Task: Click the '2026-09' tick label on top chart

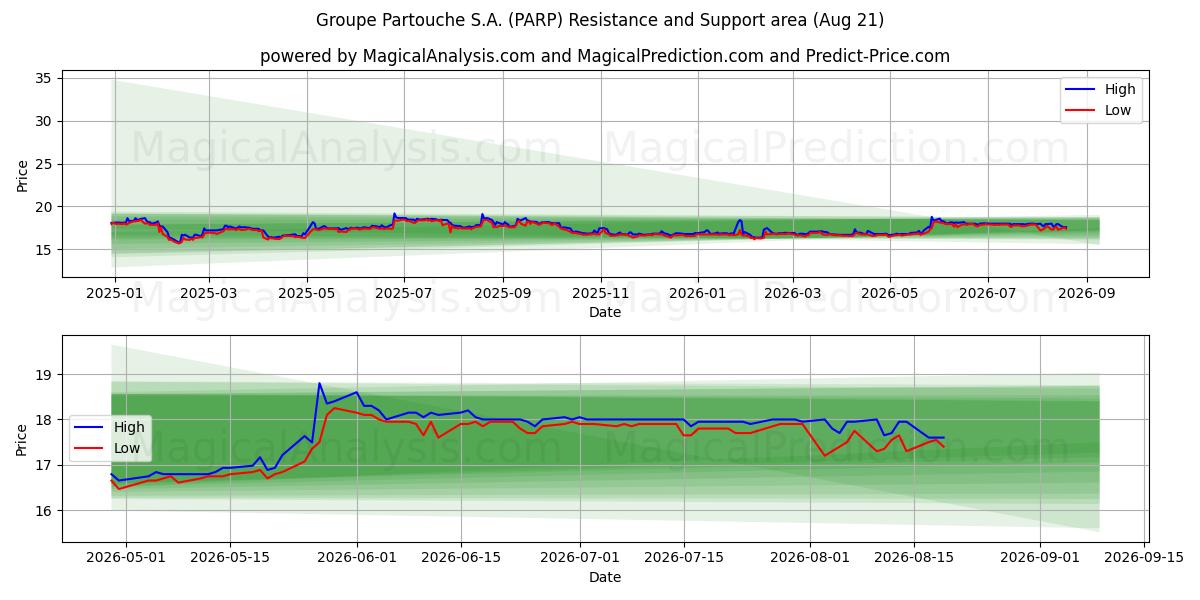Action: point(1087,293)
